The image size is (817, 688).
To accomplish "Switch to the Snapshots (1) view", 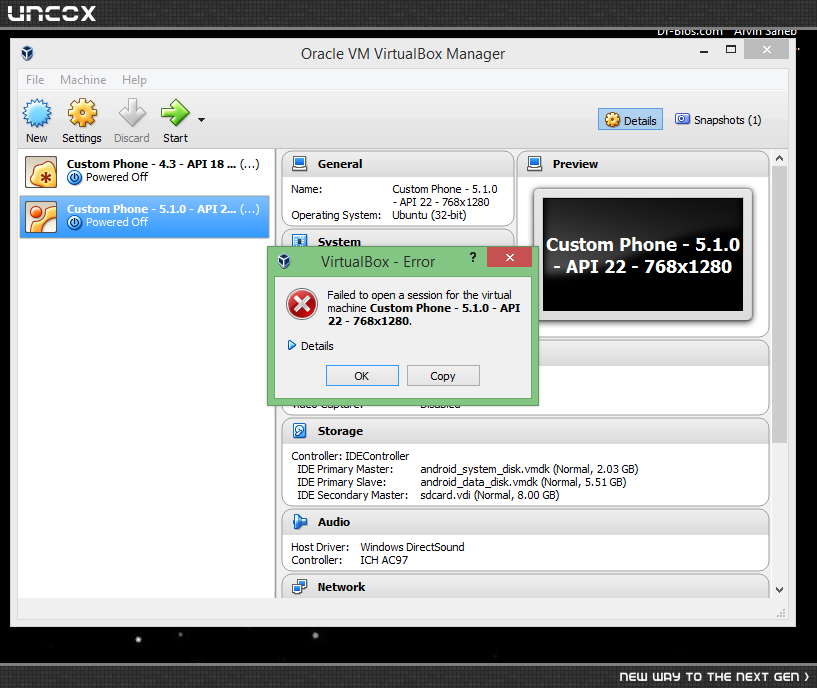I will [x=718, y=120].
